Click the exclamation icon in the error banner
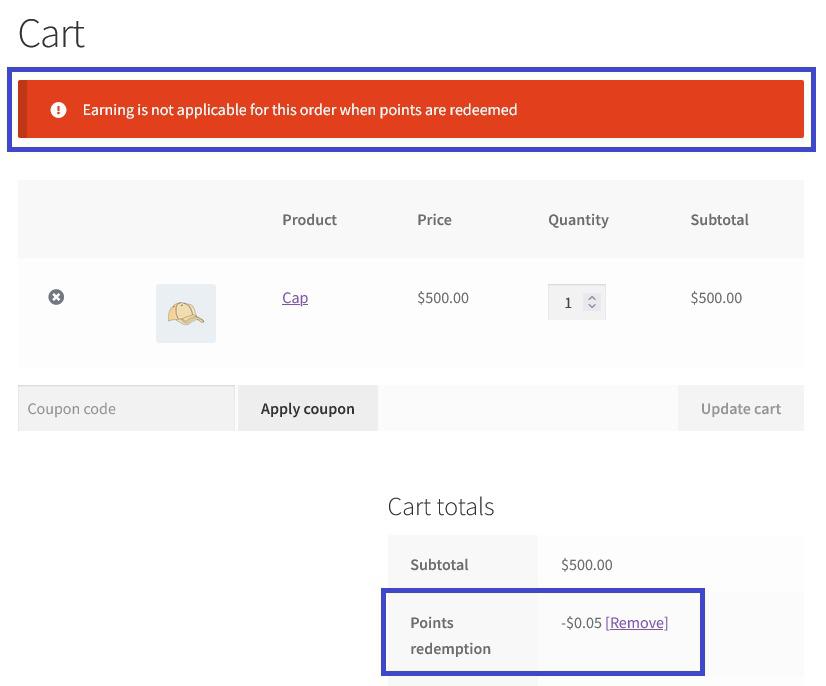 click(58, 110)
